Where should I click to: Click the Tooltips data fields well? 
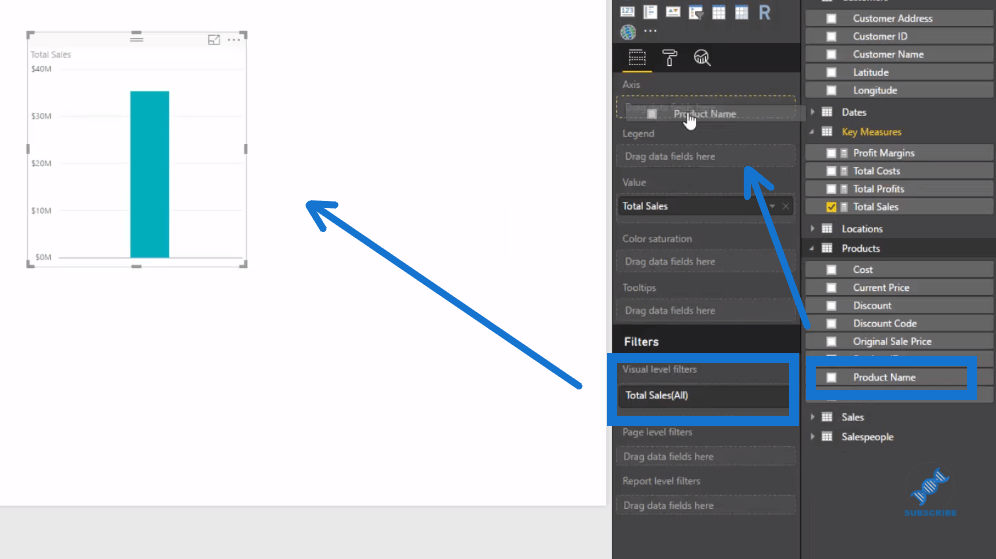705,311
